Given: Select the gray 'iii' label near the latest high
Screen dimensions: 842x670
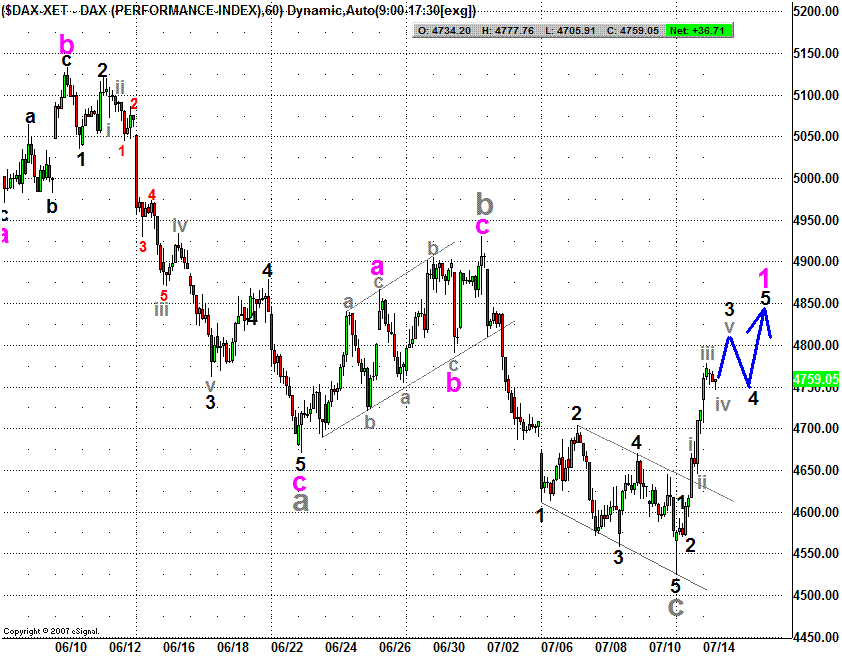Looking at the screenshot, I should [x=706, y=353].
